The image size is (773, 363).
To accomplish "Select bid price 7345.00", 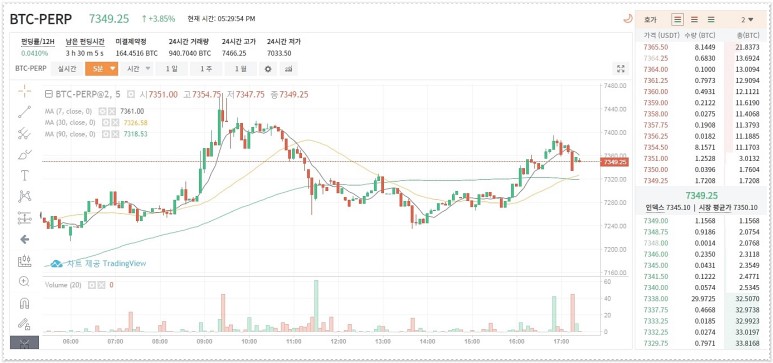I will click(656, 265).
